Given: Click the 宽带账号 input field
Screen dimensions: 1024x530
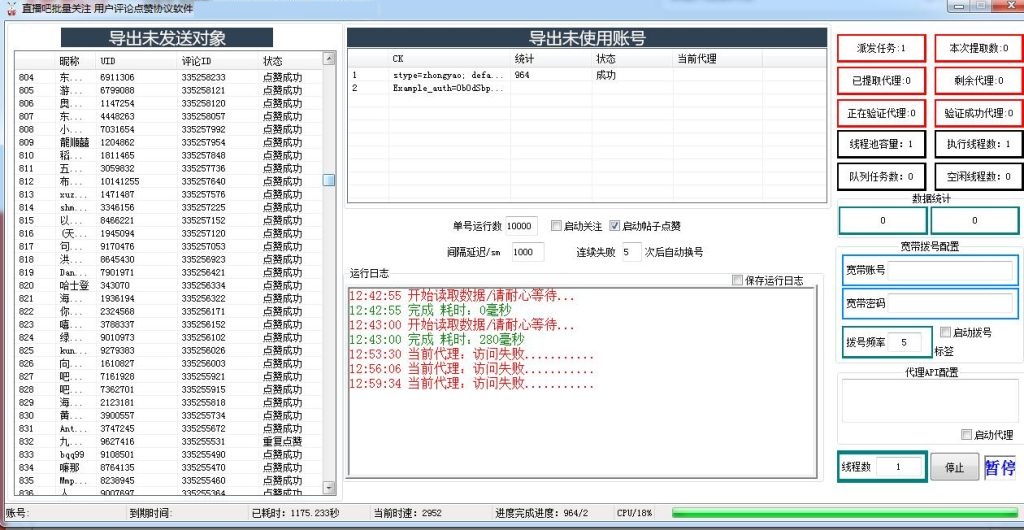Looking at the screenshot, I should [x=950, y=270].
